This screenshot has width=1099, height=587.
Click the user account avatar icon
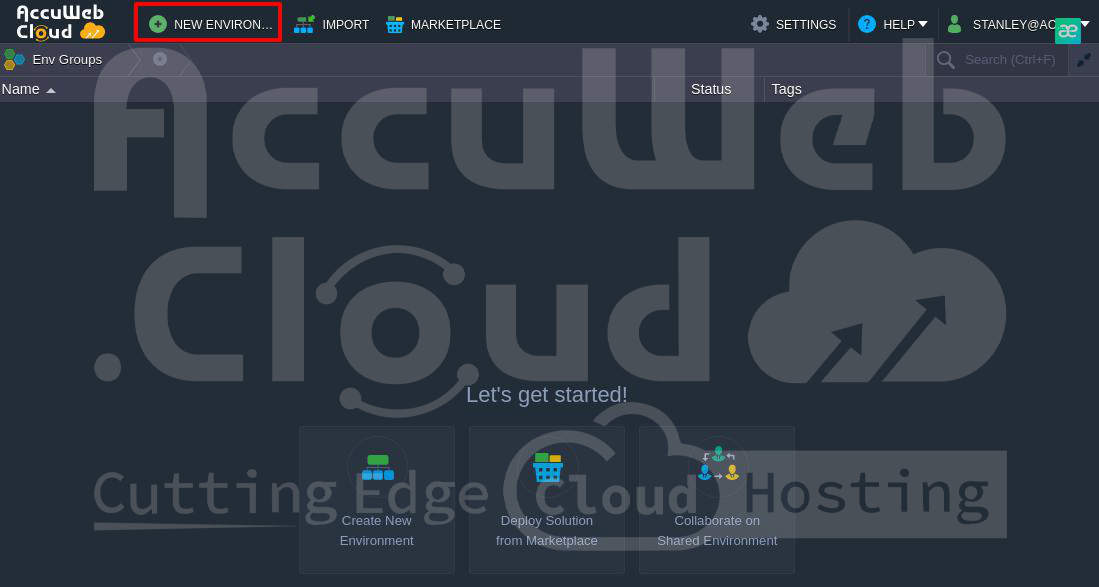[954, 24]
